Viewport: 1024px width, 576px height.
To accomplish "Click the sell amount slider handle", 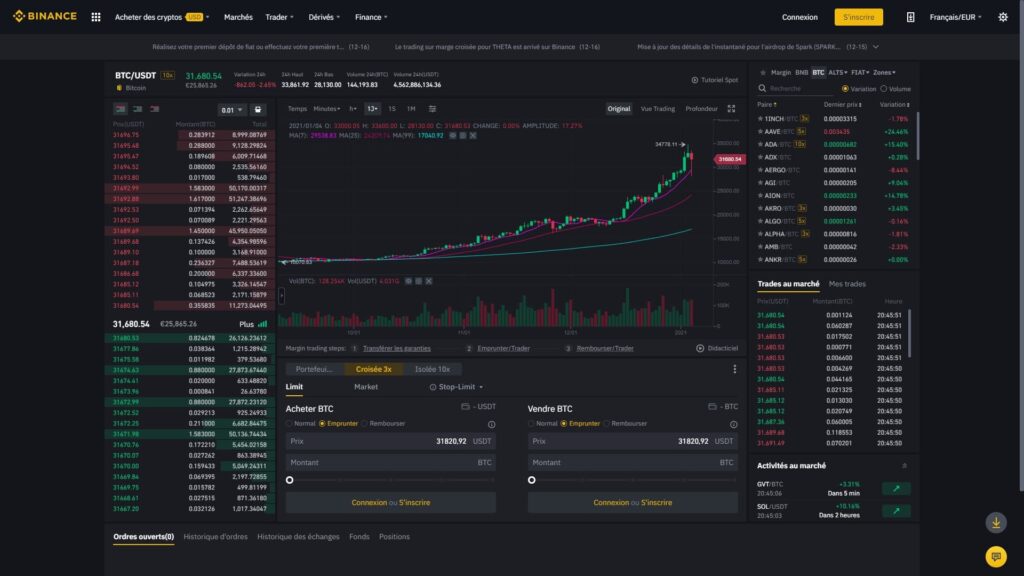I will coord(532,480).
